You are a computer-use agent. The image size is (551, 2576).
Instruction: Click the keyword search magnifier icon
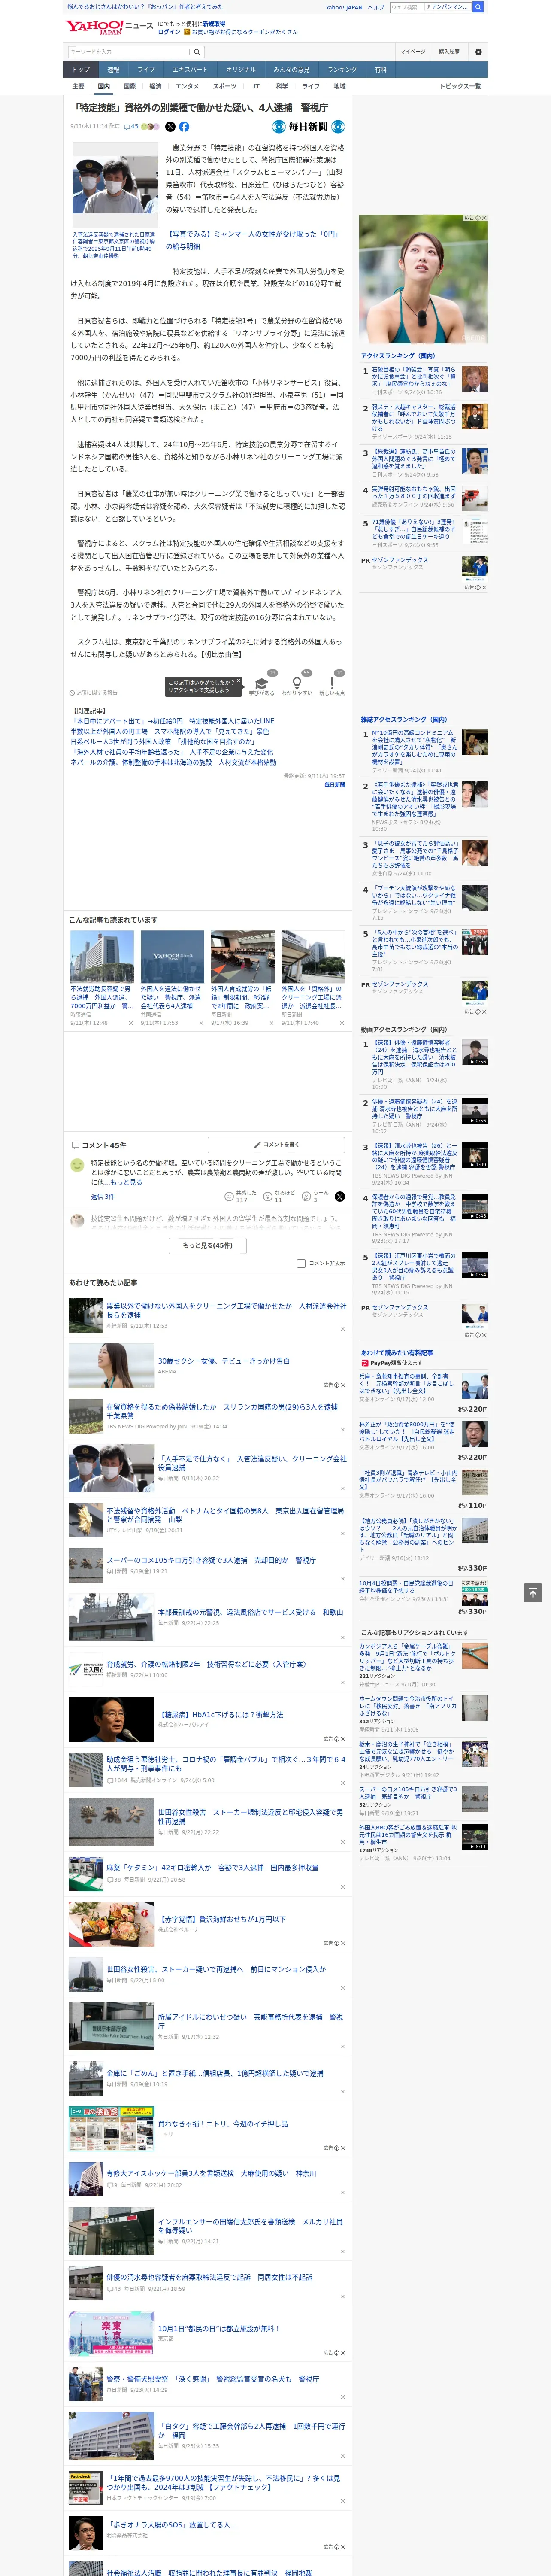point(197,52)
